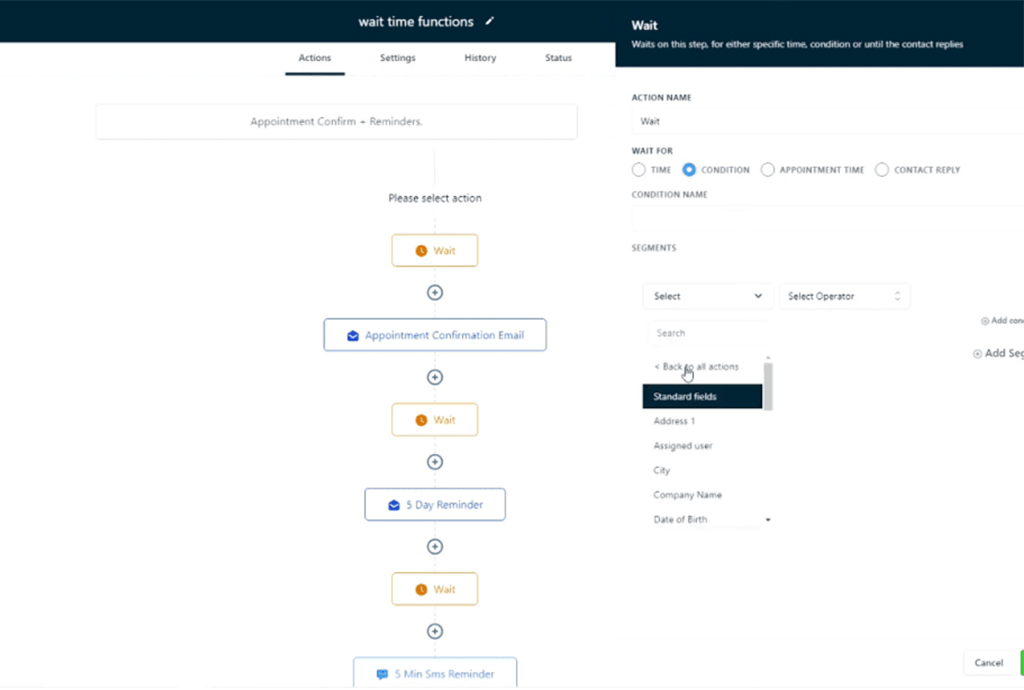1024x690 pixels.
Task: Click the plus icon above 5 Day Reminder
Action: (435, 462)
